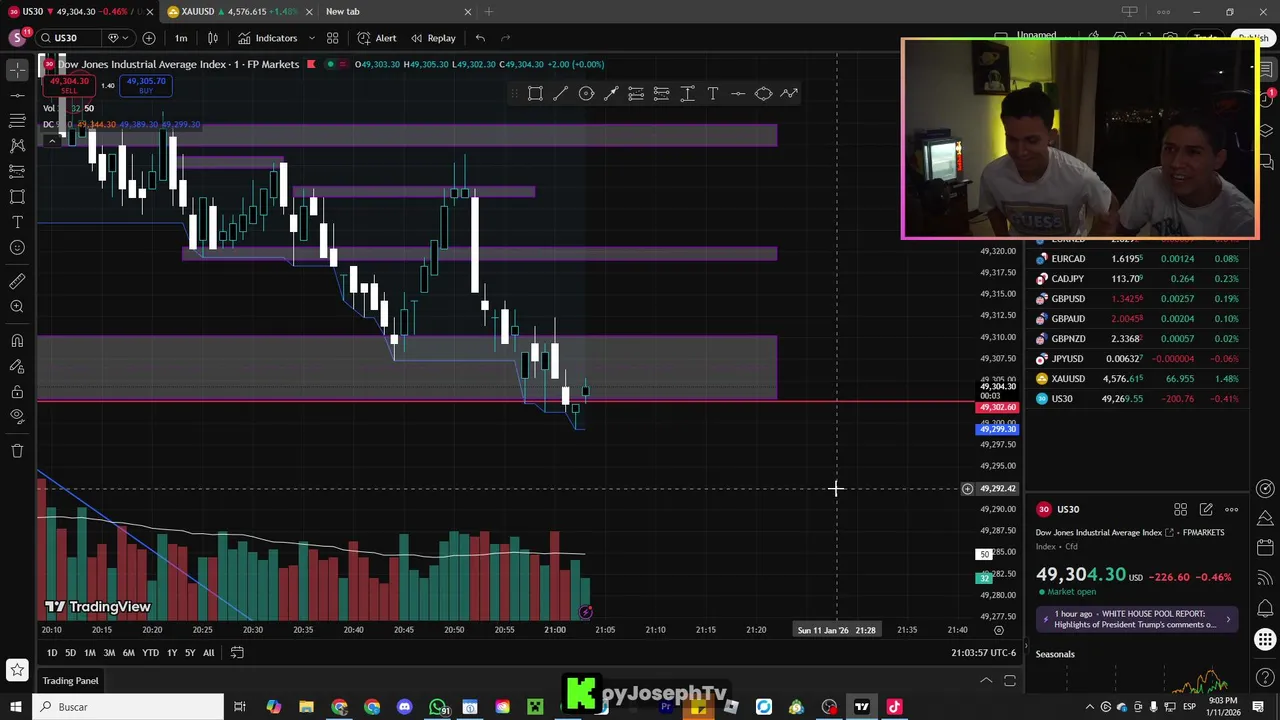The height and width of the screenshot is (720, 1280).
Task: Click the trash remove-drawings icon
Action: (x=17, y=451)
